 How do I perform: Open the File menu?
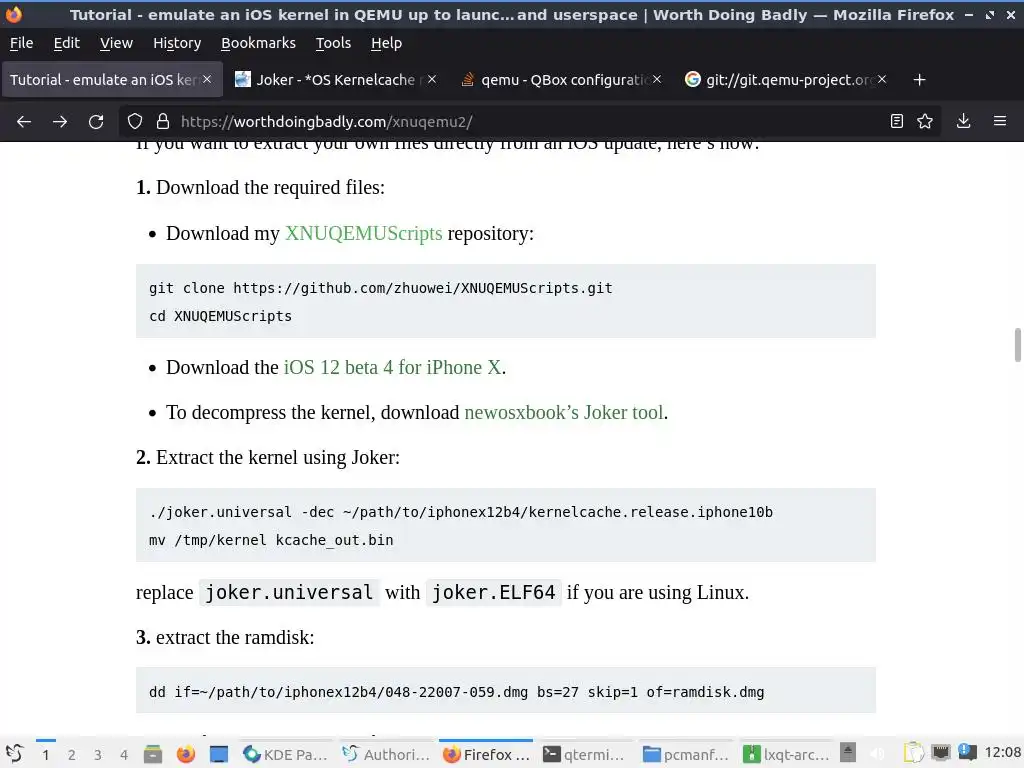point(22,43)
